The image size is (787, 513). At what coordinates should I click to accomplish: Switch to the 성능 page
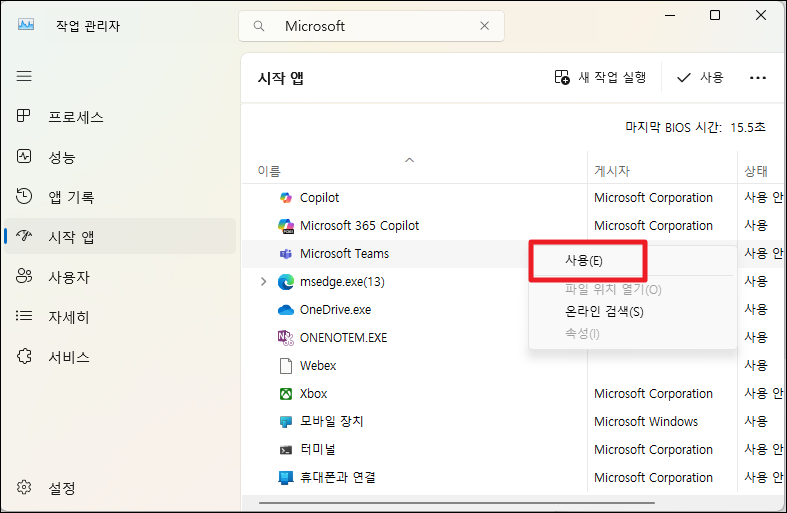point(120,157)
